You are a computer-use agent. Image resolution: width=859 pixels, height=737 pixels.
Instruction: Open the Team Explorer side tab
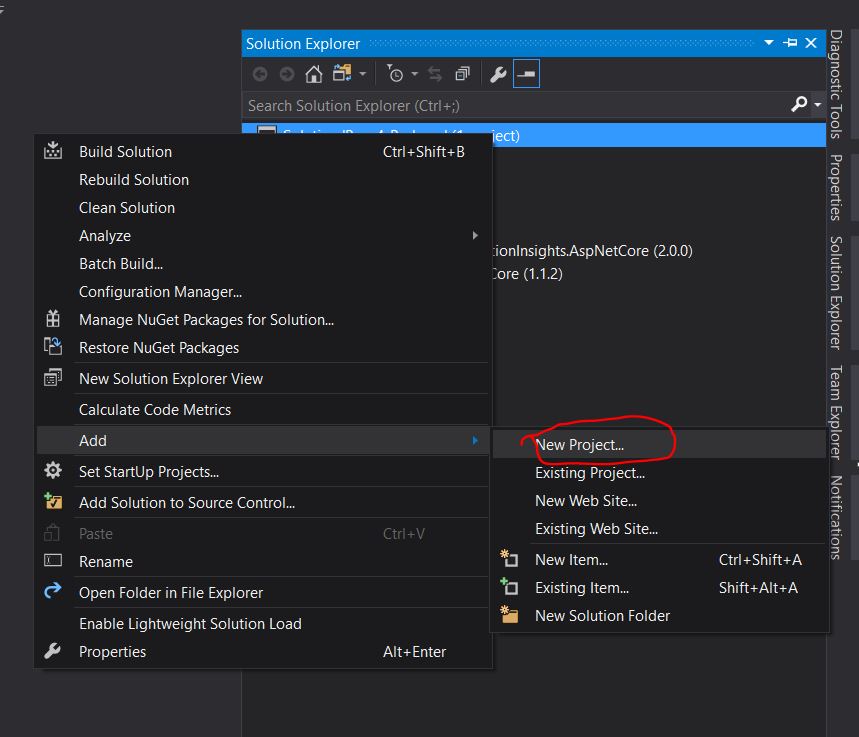[836, 411]
